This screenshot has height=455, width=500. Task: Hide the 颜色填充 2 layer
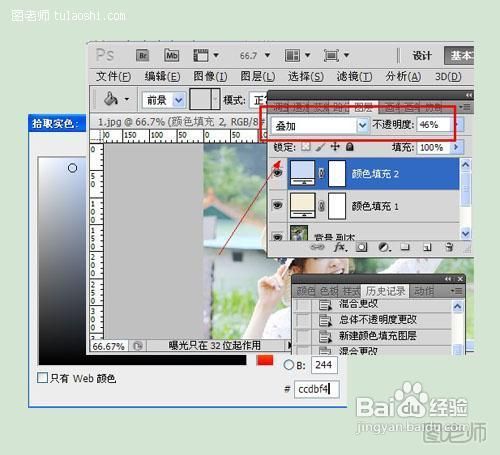(x=277, y=173)
